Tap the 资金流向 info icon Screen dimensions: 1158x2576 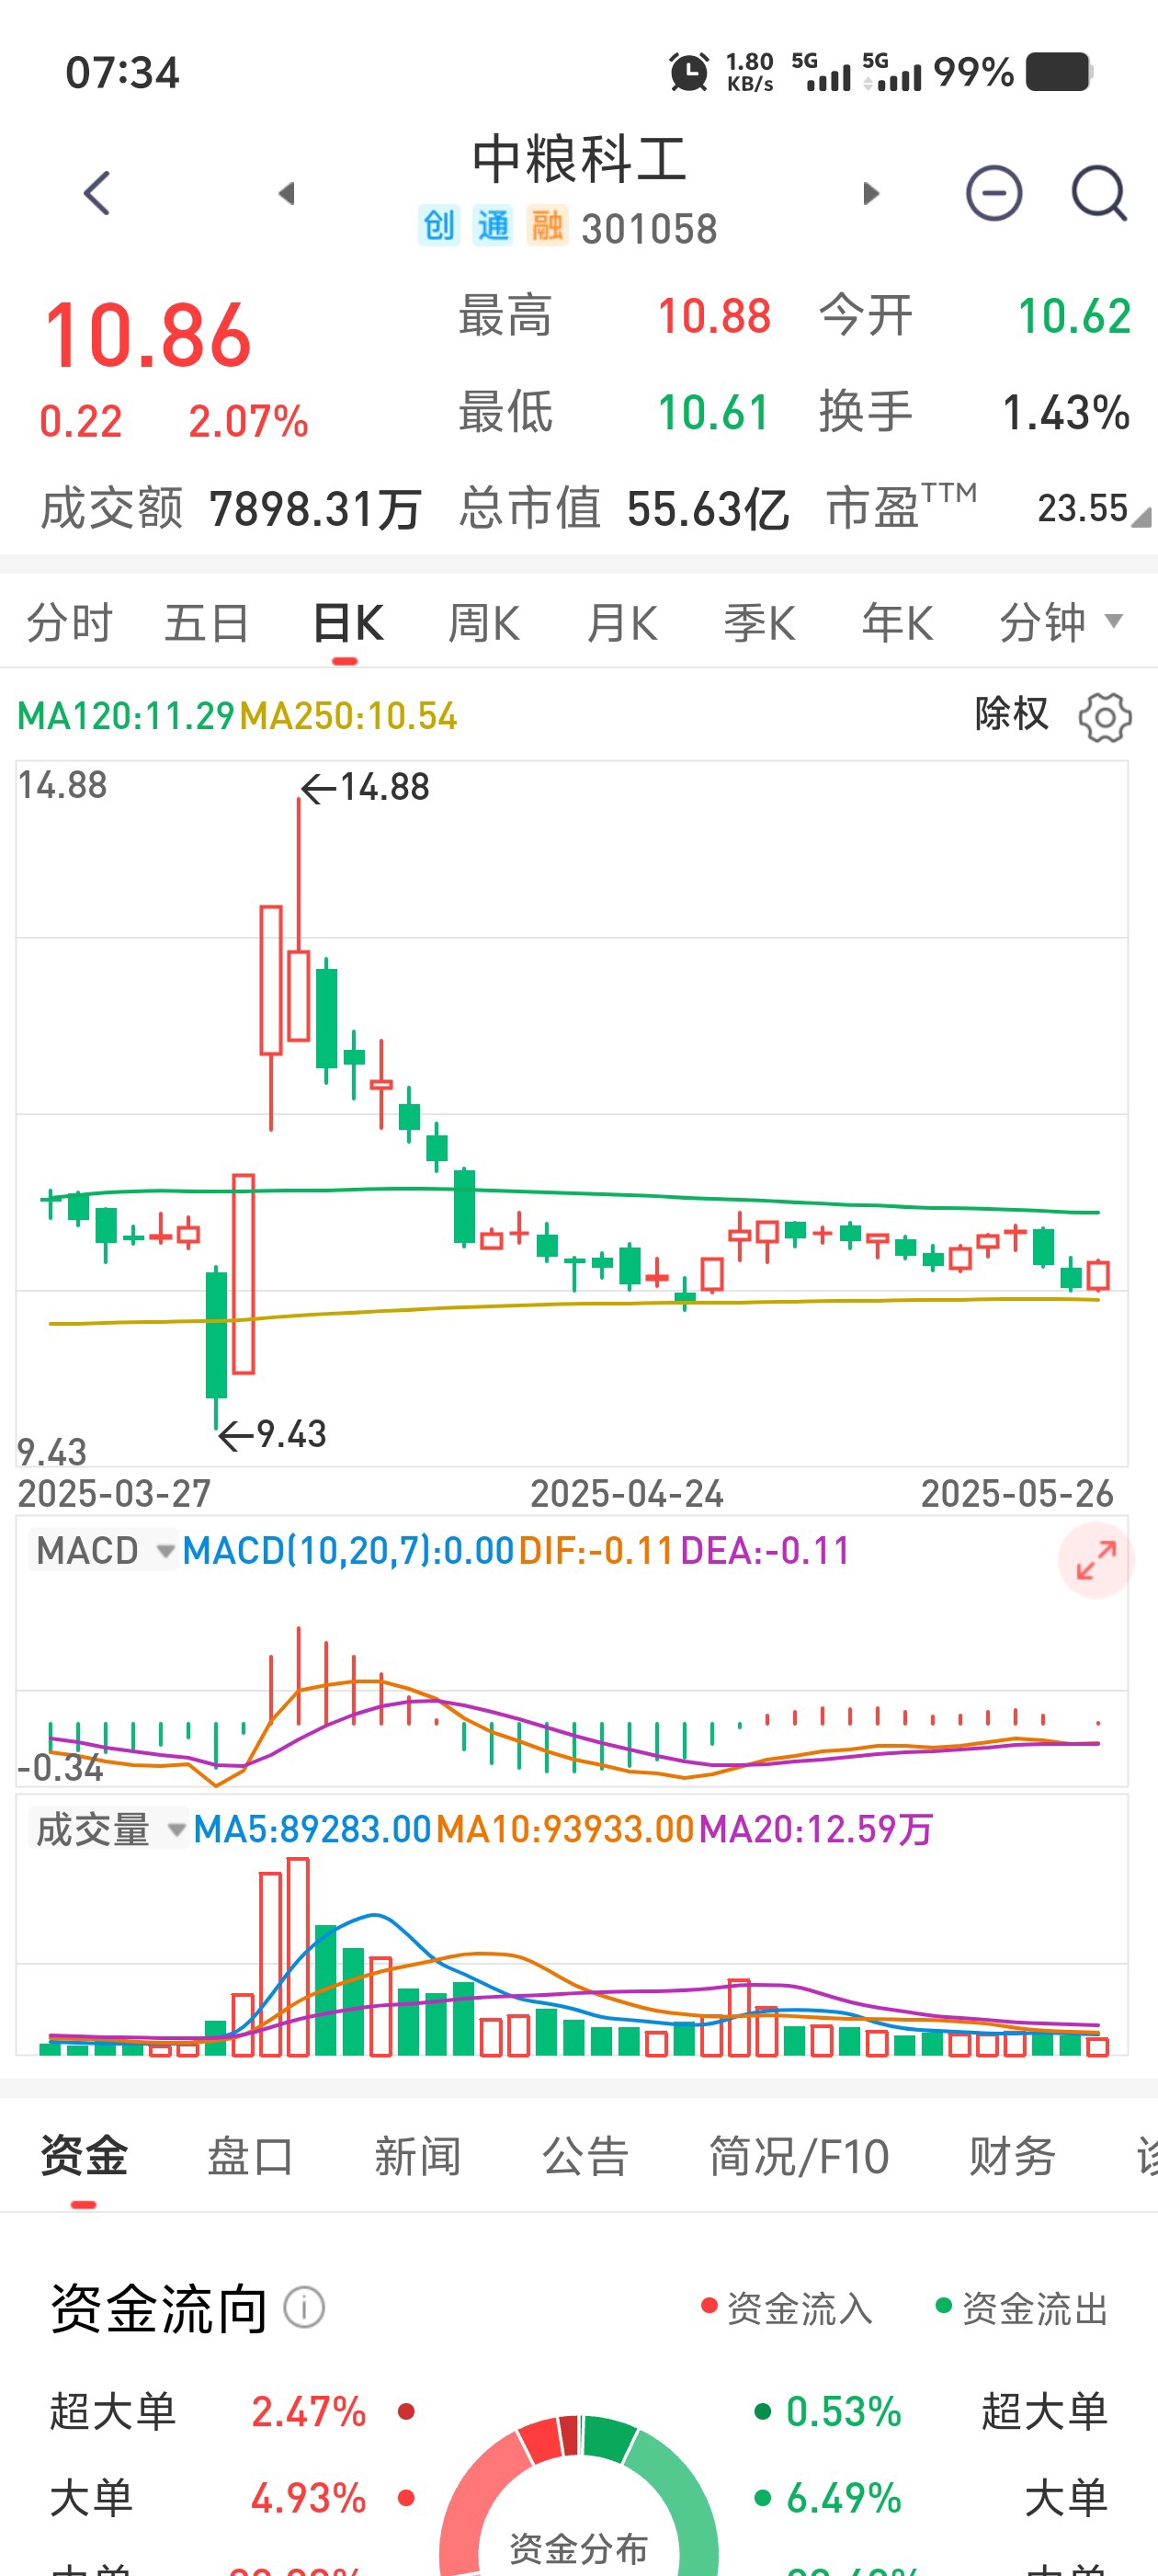(304, 2308)
